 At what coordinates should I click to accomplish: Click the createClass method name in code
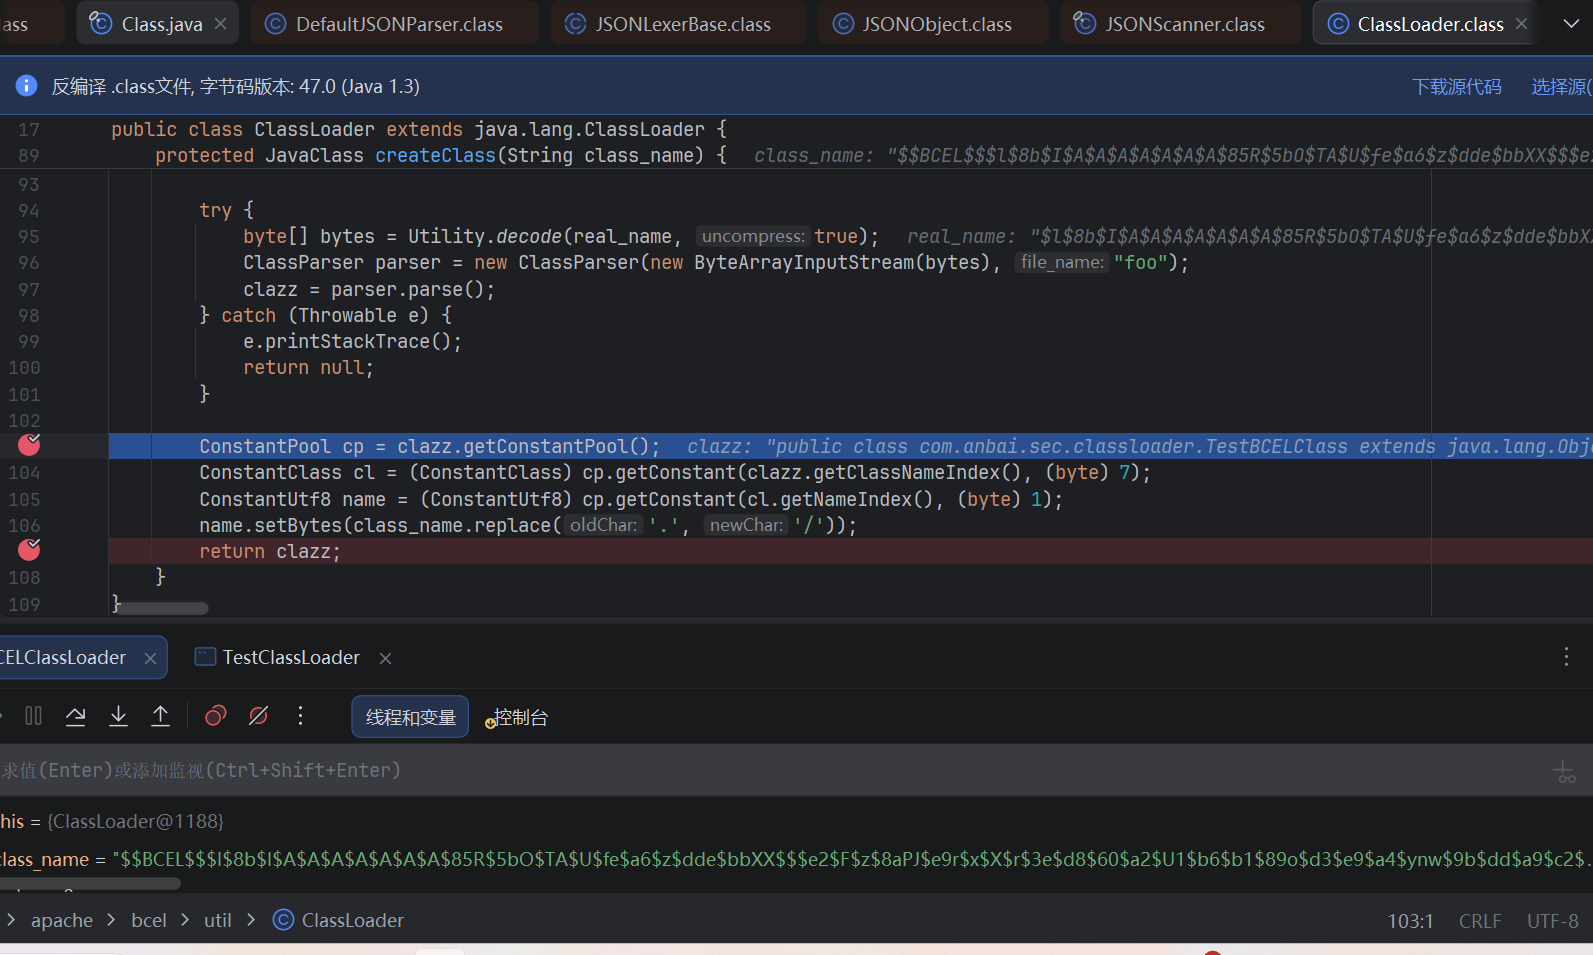[435, 155]
